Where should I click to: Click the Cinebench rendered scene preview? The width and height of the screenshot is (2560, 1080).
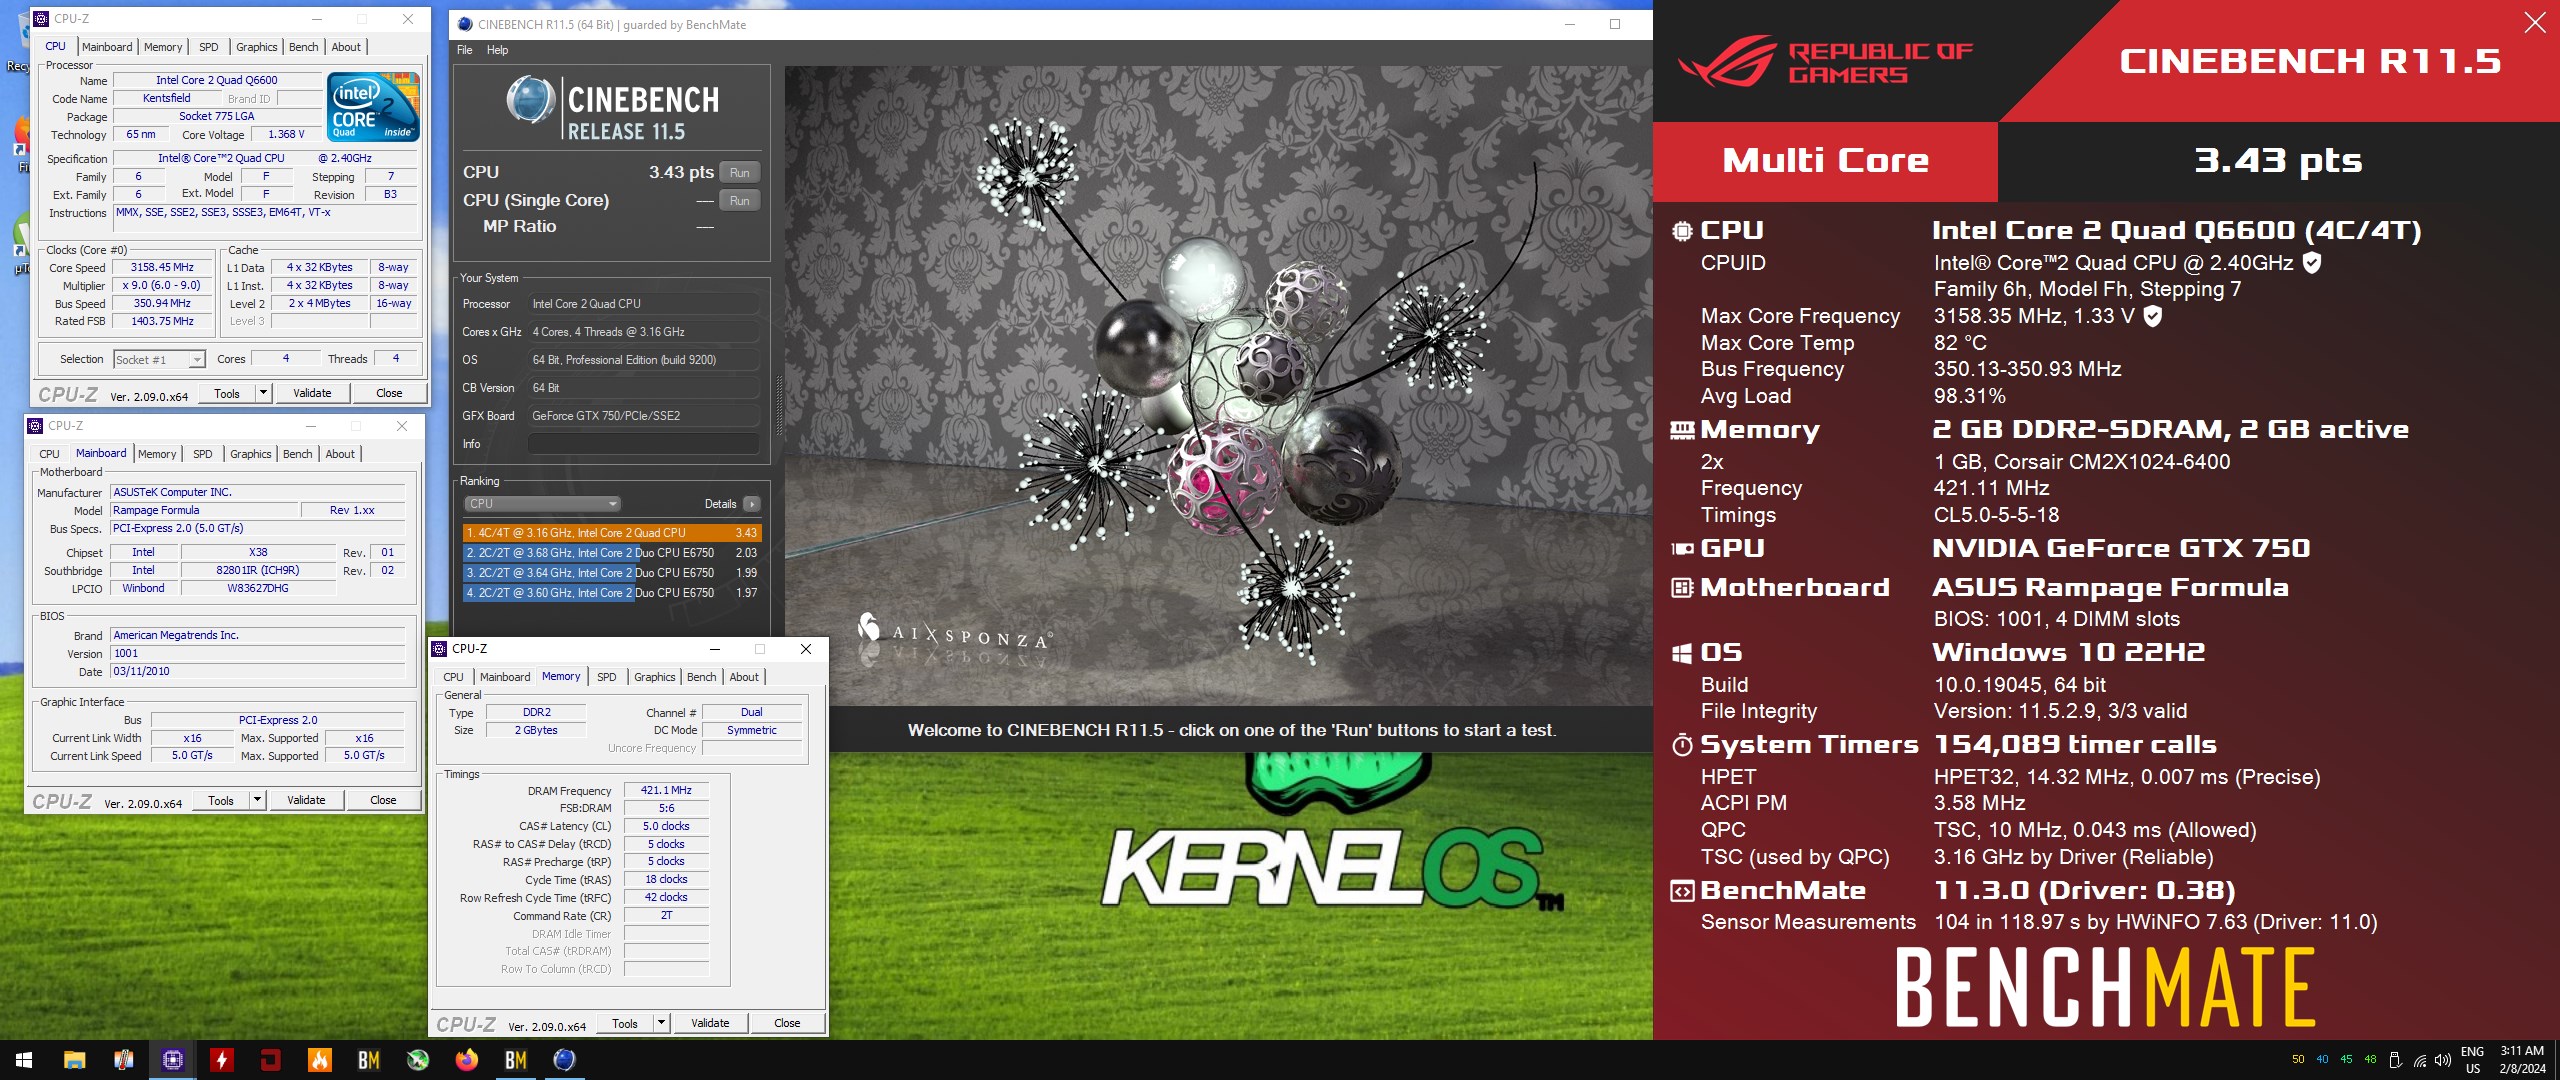click(1218, 386)
